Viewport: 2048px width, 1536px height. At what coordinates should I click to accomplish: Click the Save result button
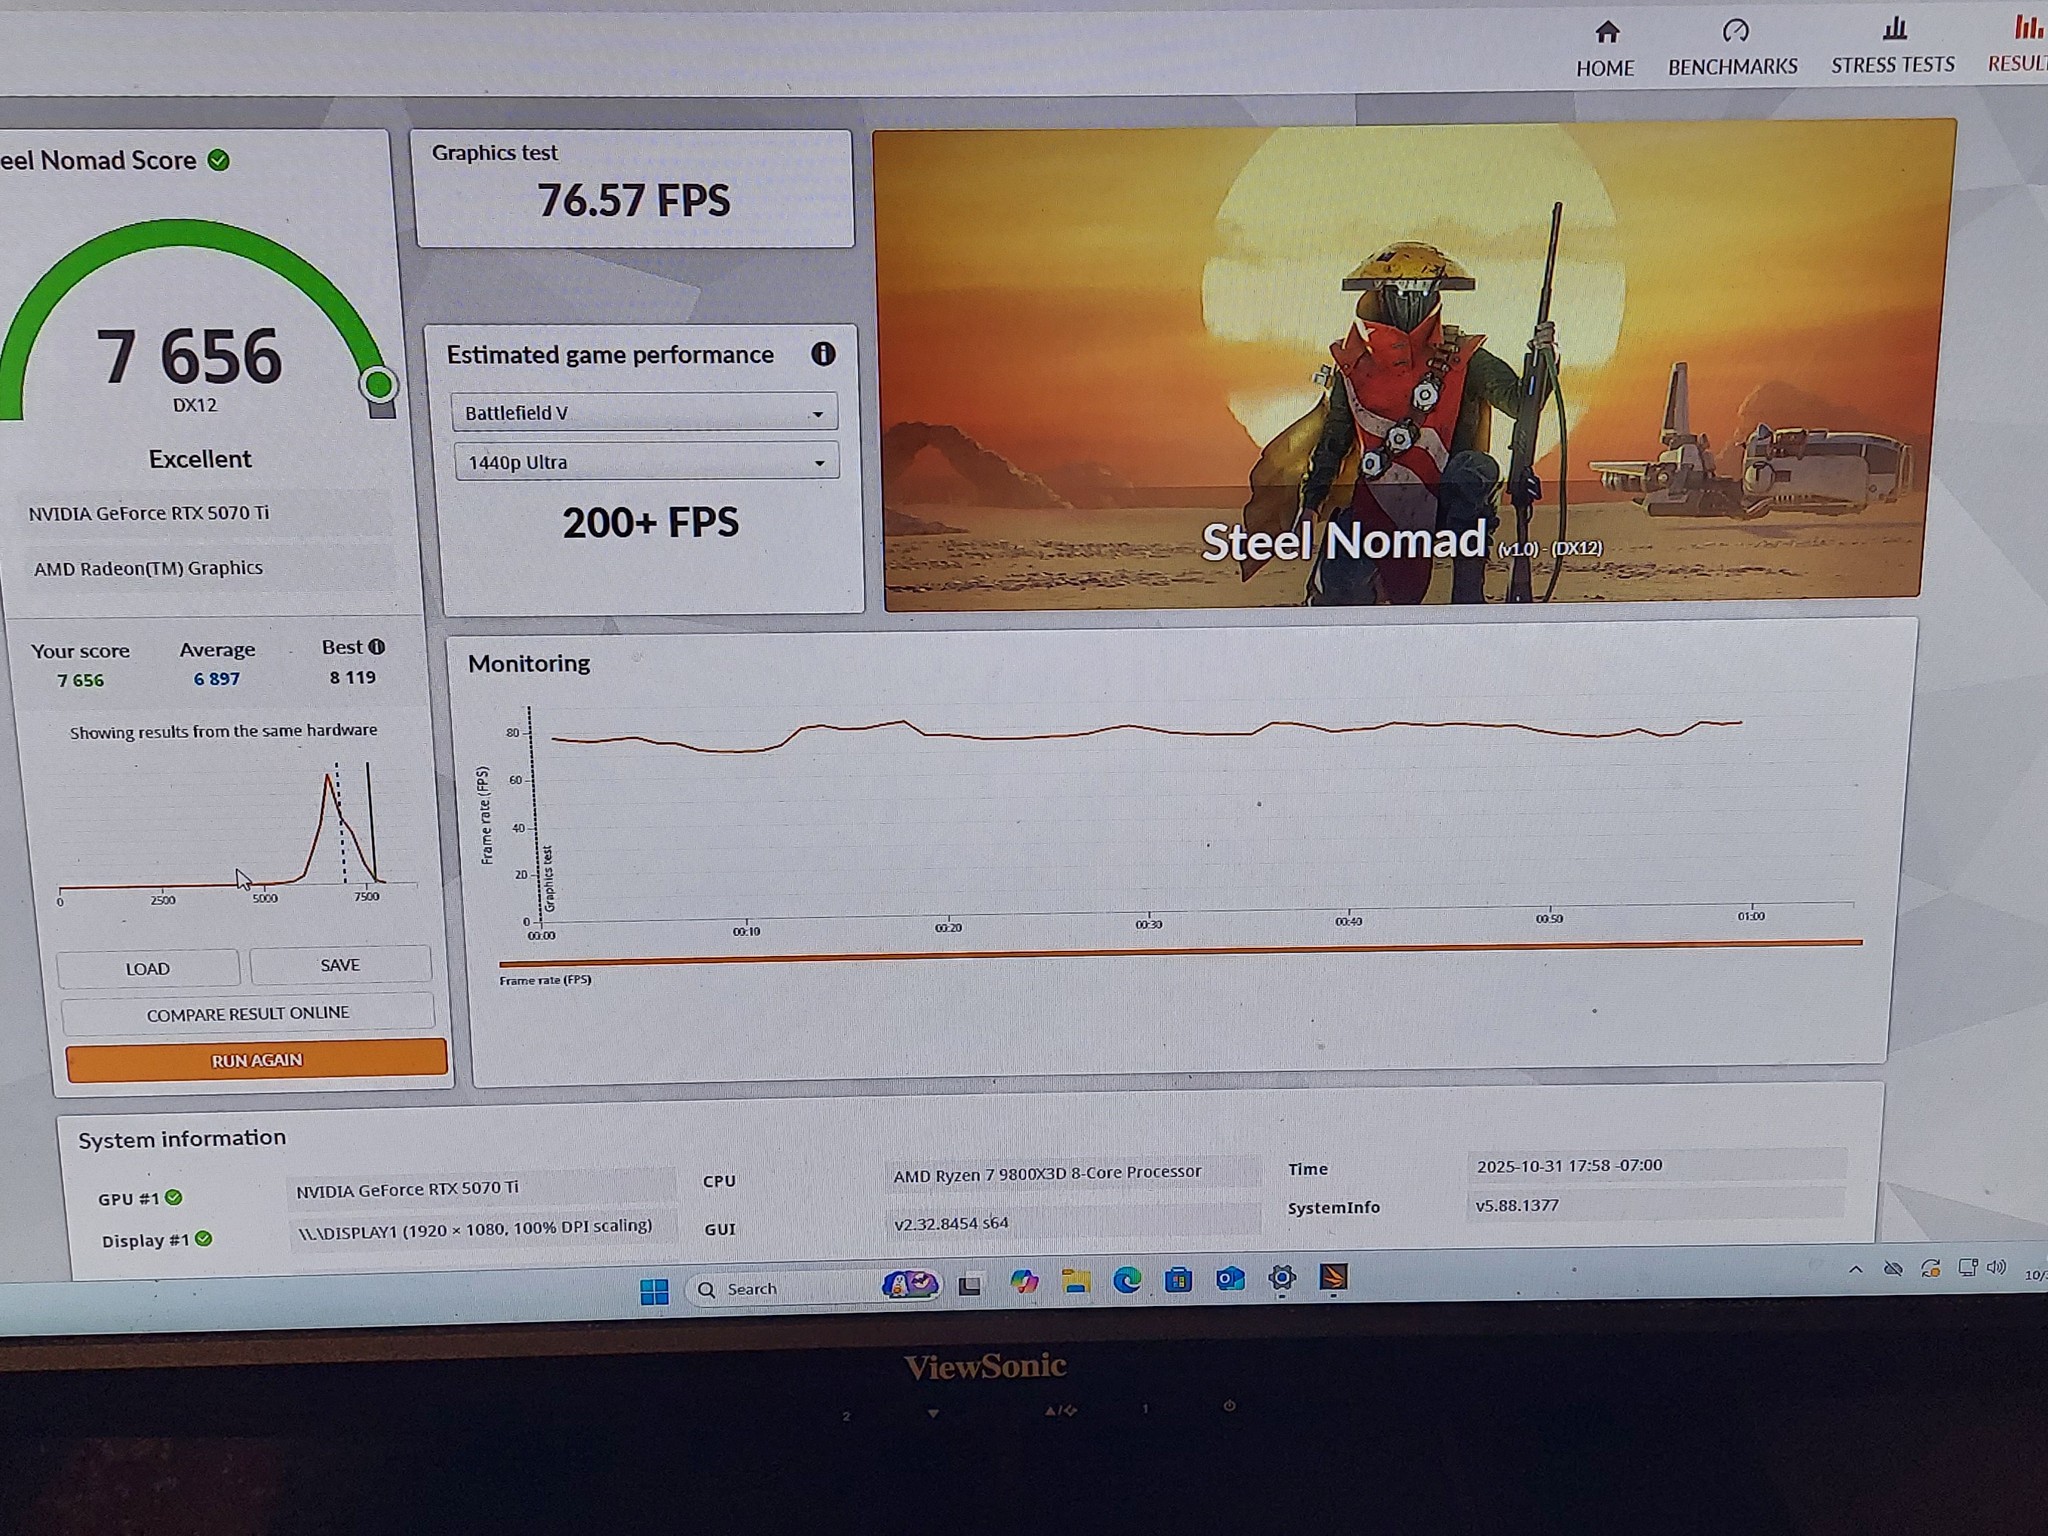click(340, 965)
